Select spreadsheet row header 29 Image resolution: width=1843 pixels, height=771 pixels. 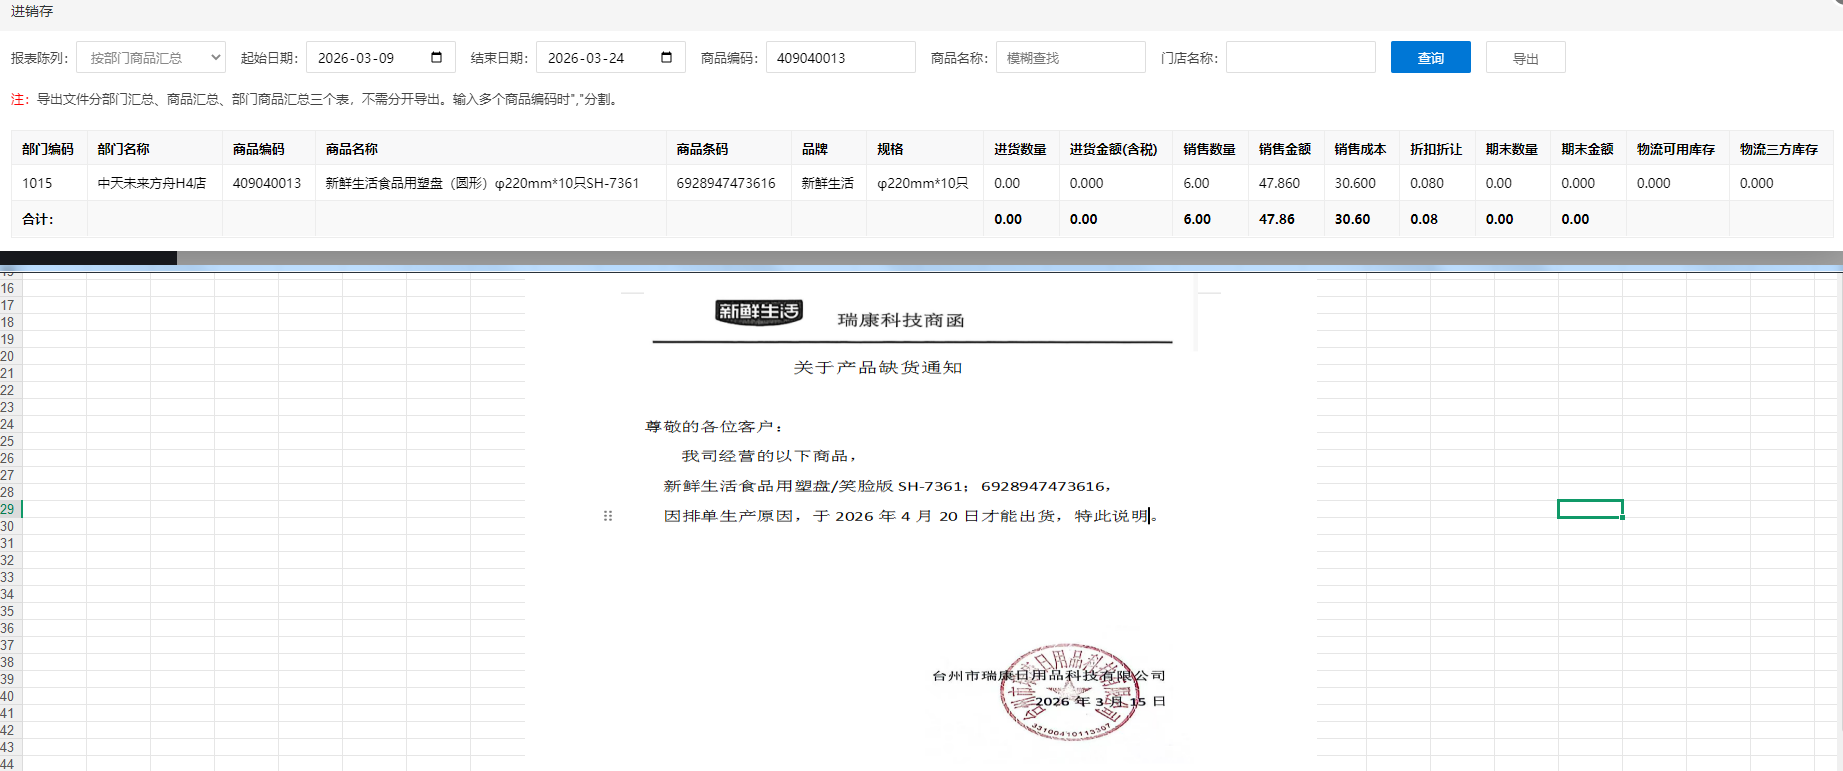point(8,509)
